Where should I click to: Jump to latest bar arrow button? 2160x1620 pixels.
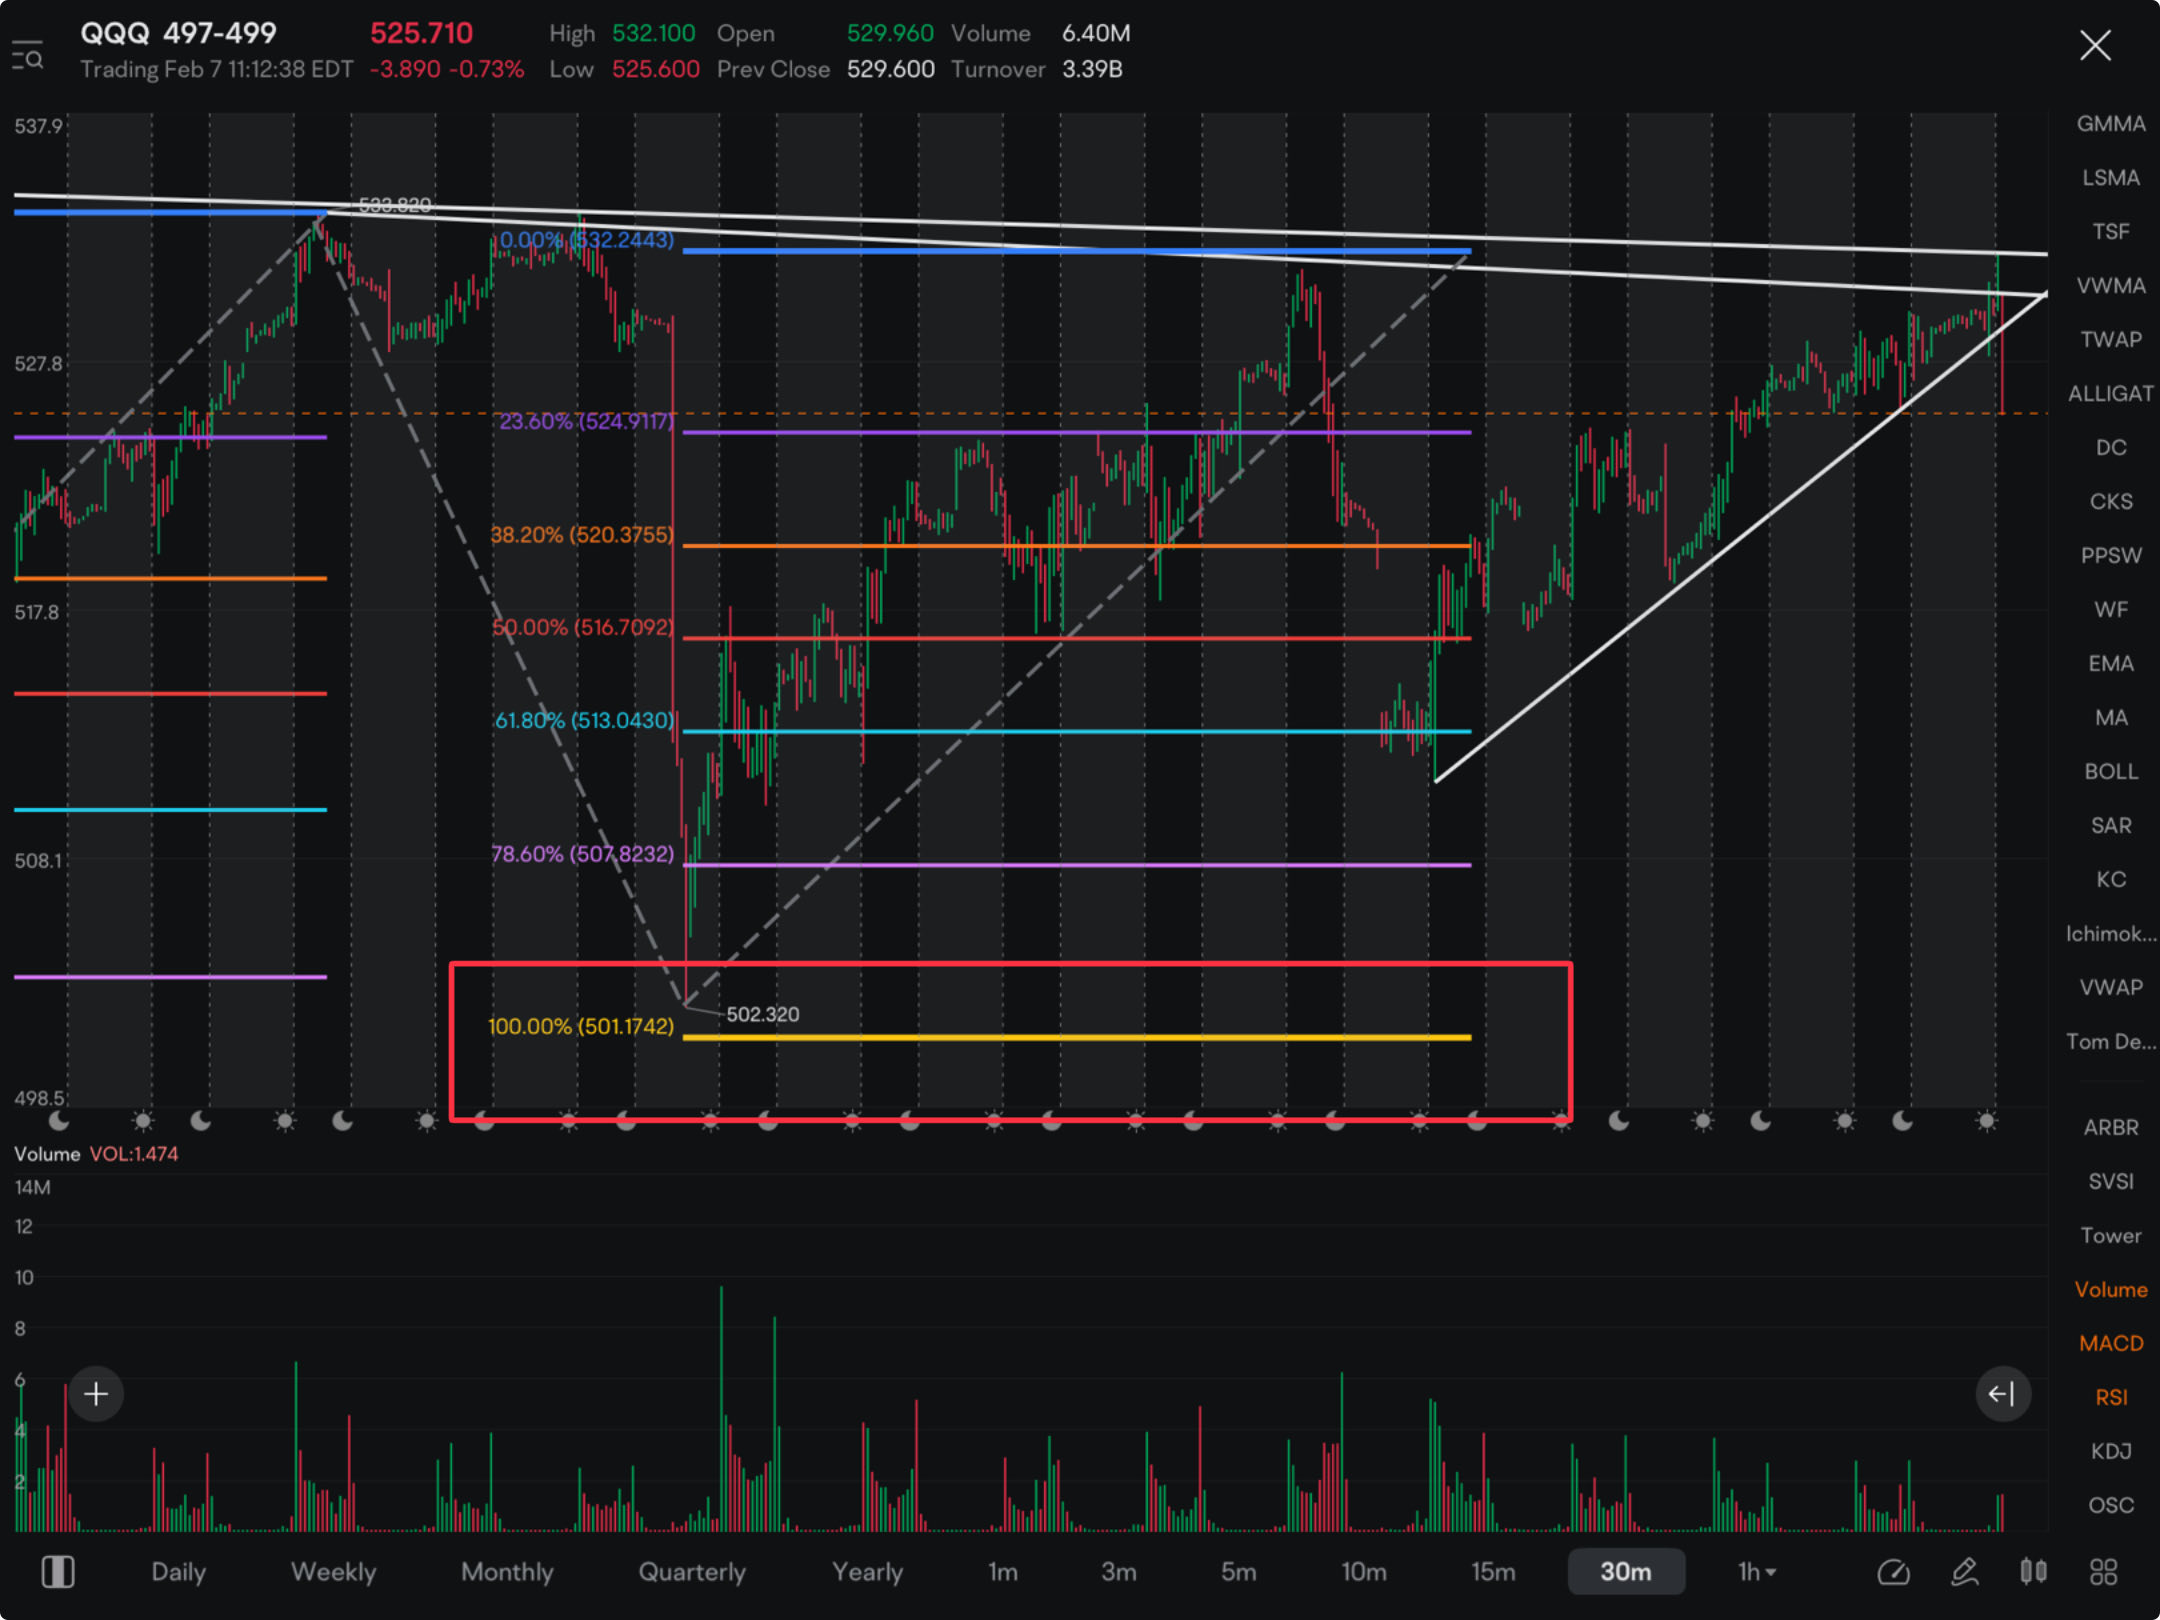pyautogui.click(x=2003, y=1394)
